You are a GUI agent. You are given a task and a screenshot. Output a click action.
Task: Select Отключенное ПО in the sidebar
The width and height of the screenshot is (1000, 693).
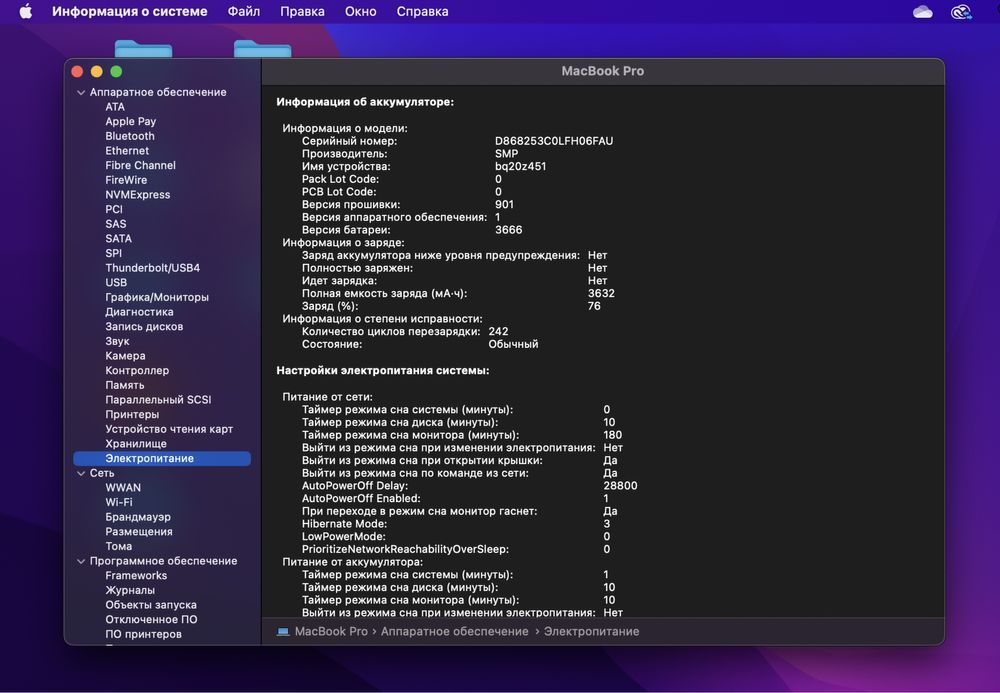pos(151,620)
